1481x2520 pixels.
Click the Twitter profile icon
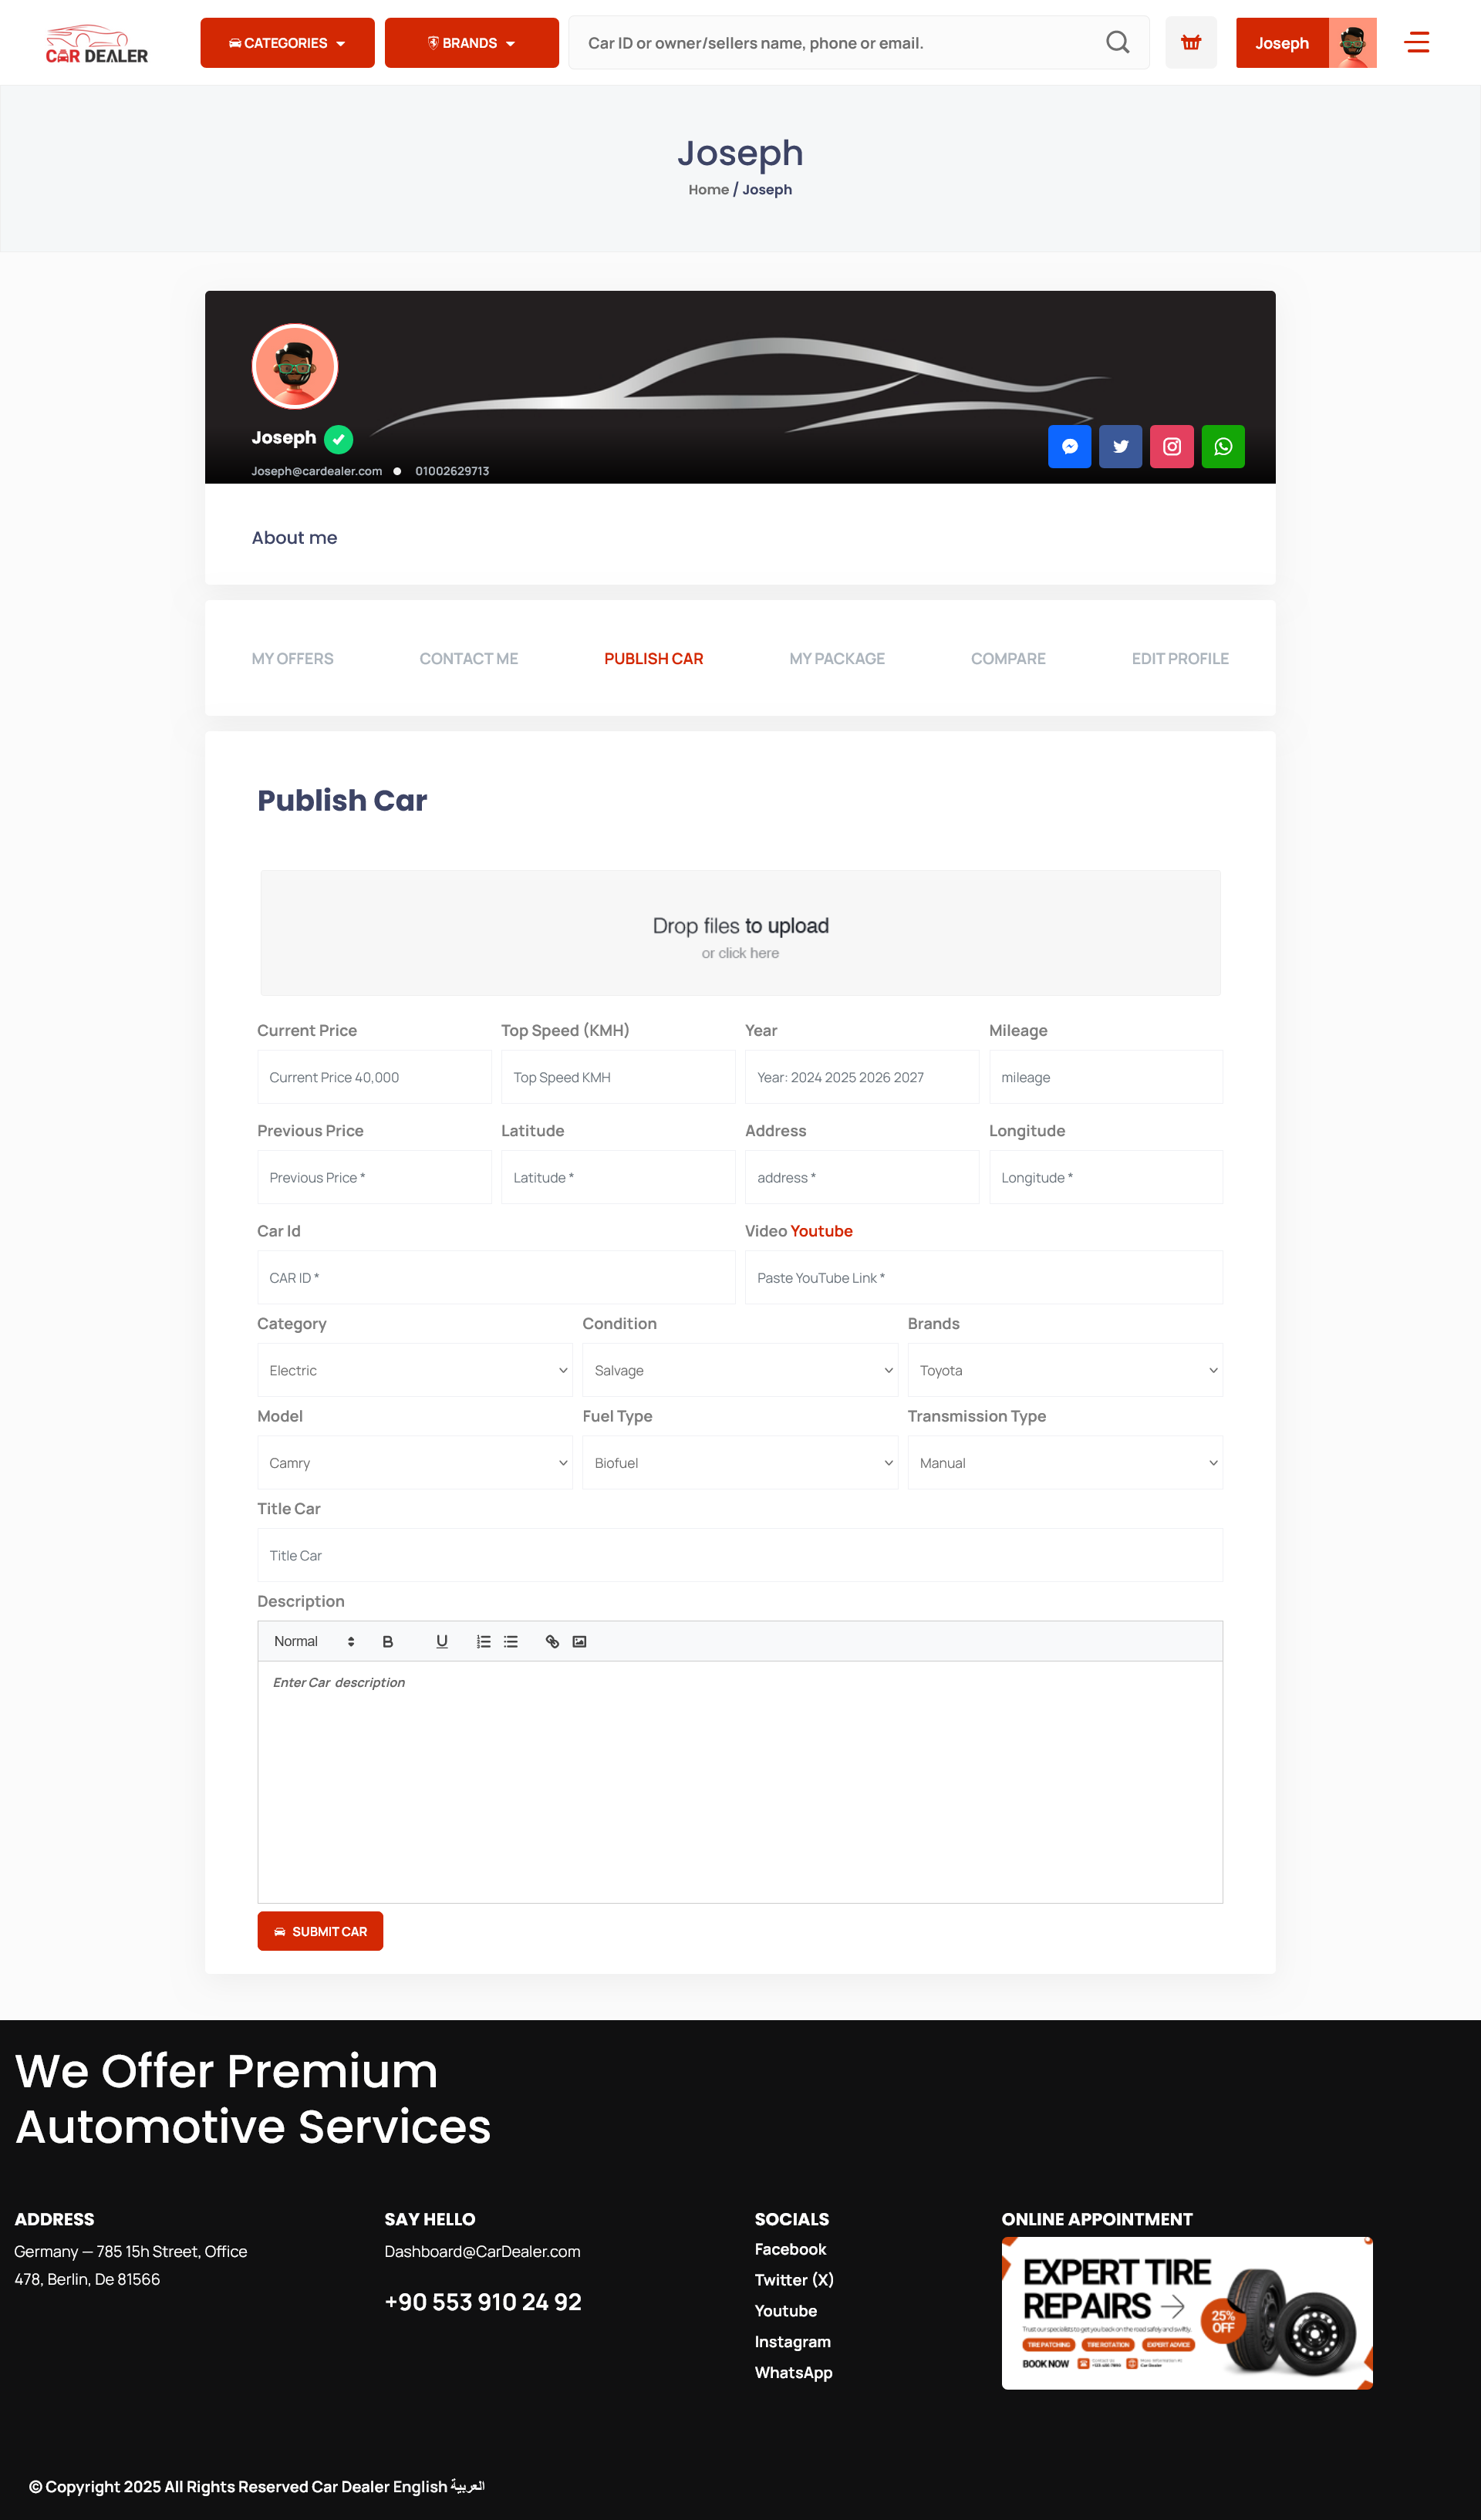[1120, 446]
